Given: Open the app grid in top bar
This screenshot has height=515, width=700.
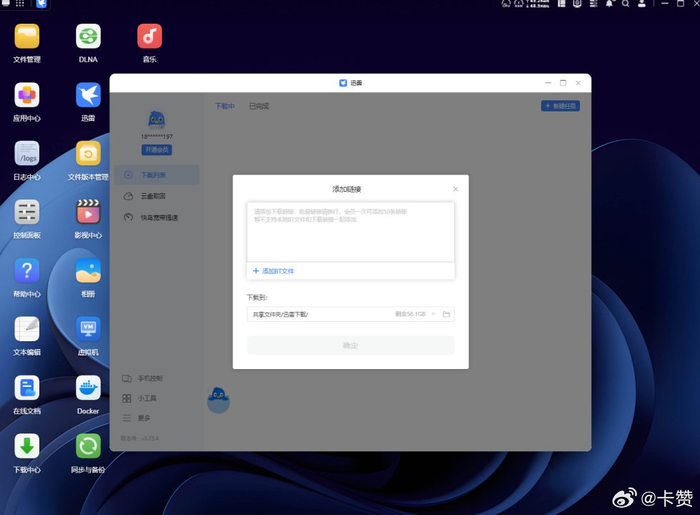Looking at the screenshot, I should coord(20,3).
